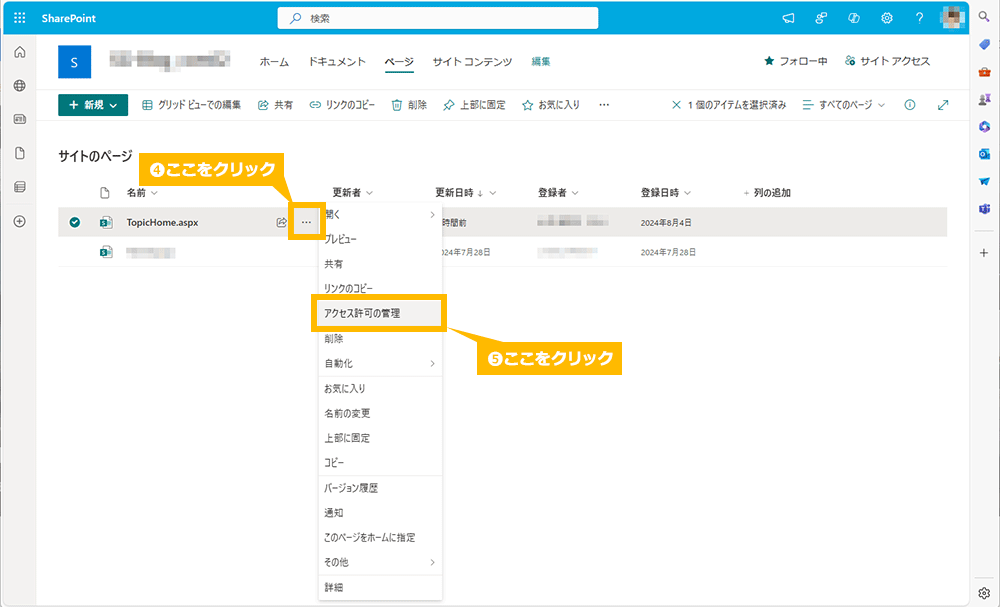Choose アクセス許可の管理 in context menu
The image size is (1000, 607).
coord(380,314)
